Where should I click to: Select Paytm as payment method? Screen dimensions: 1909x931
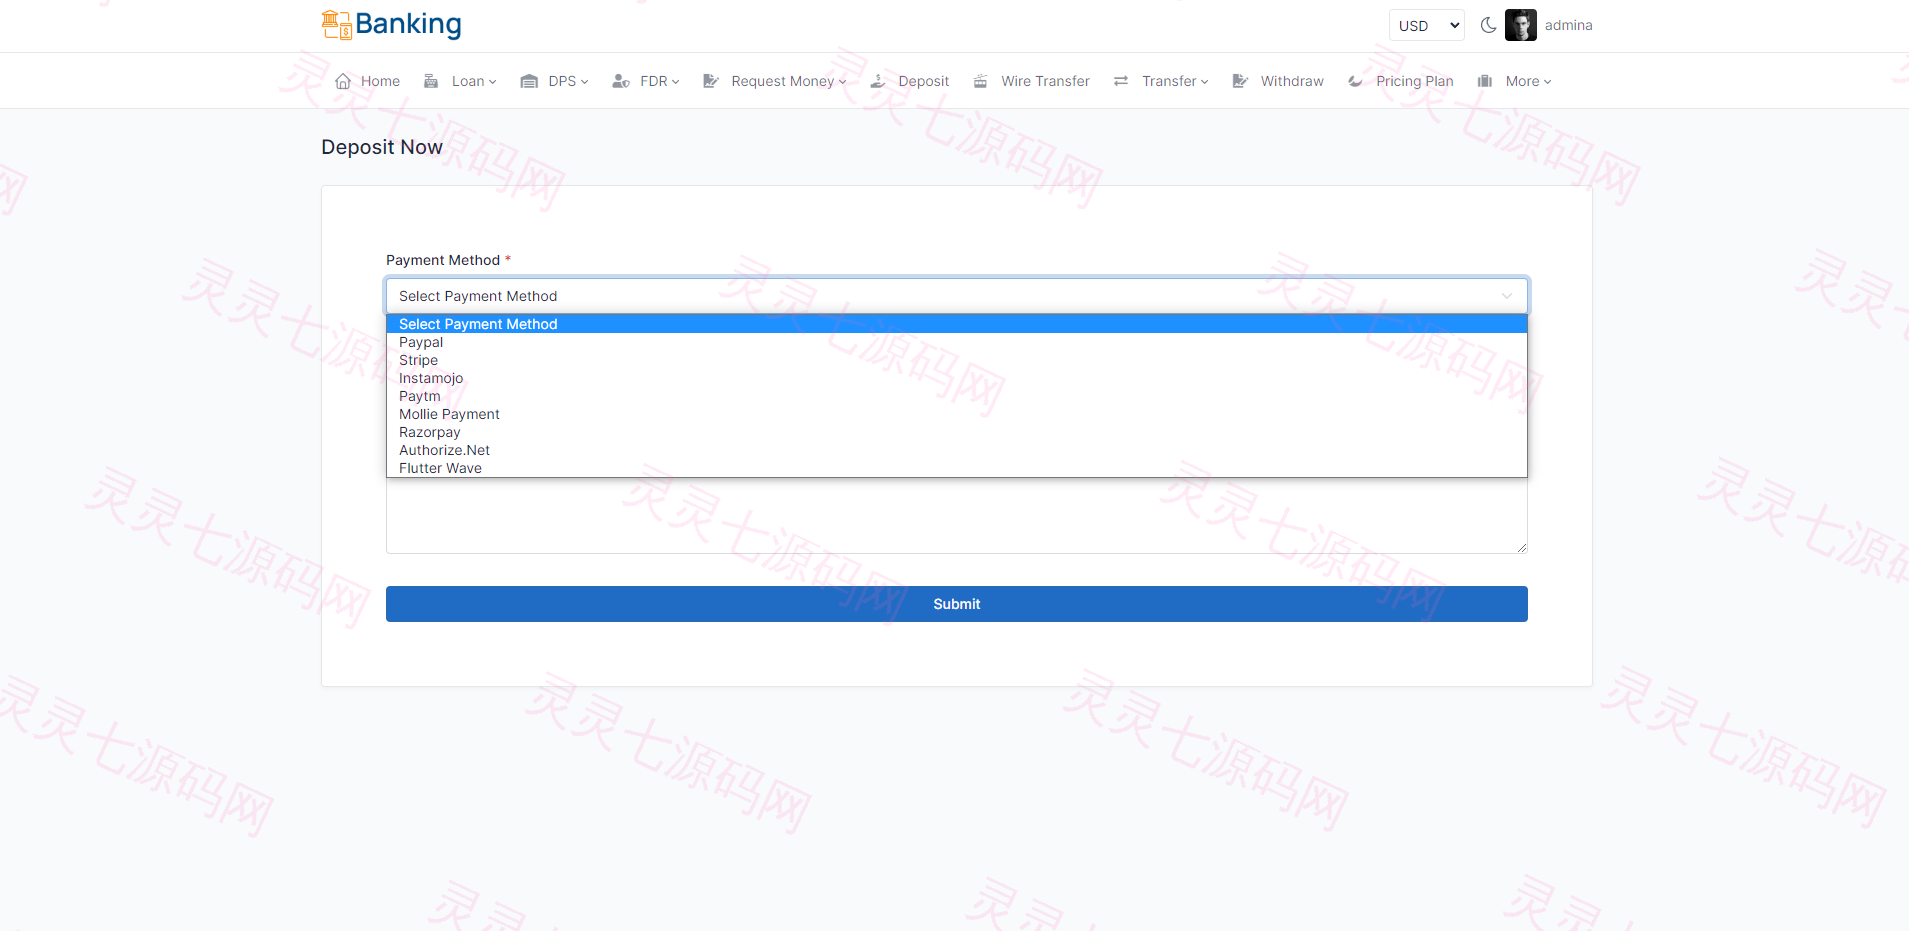[x=957, y=396]
